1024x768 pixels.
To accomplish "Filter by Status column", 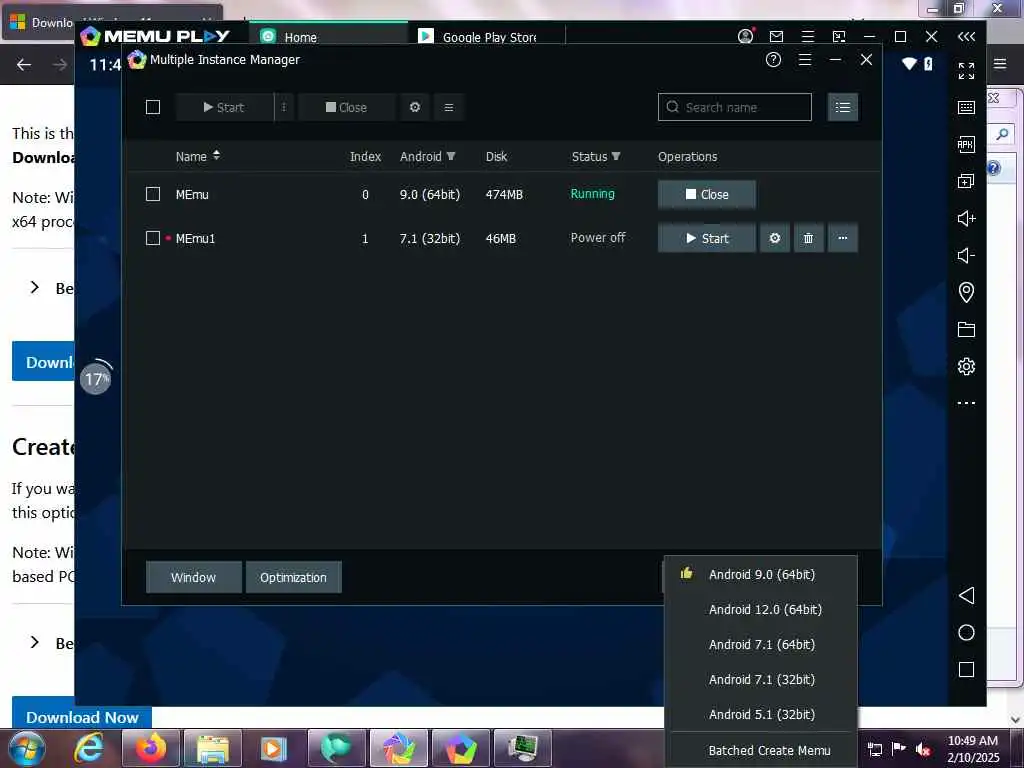I will 596,156.
